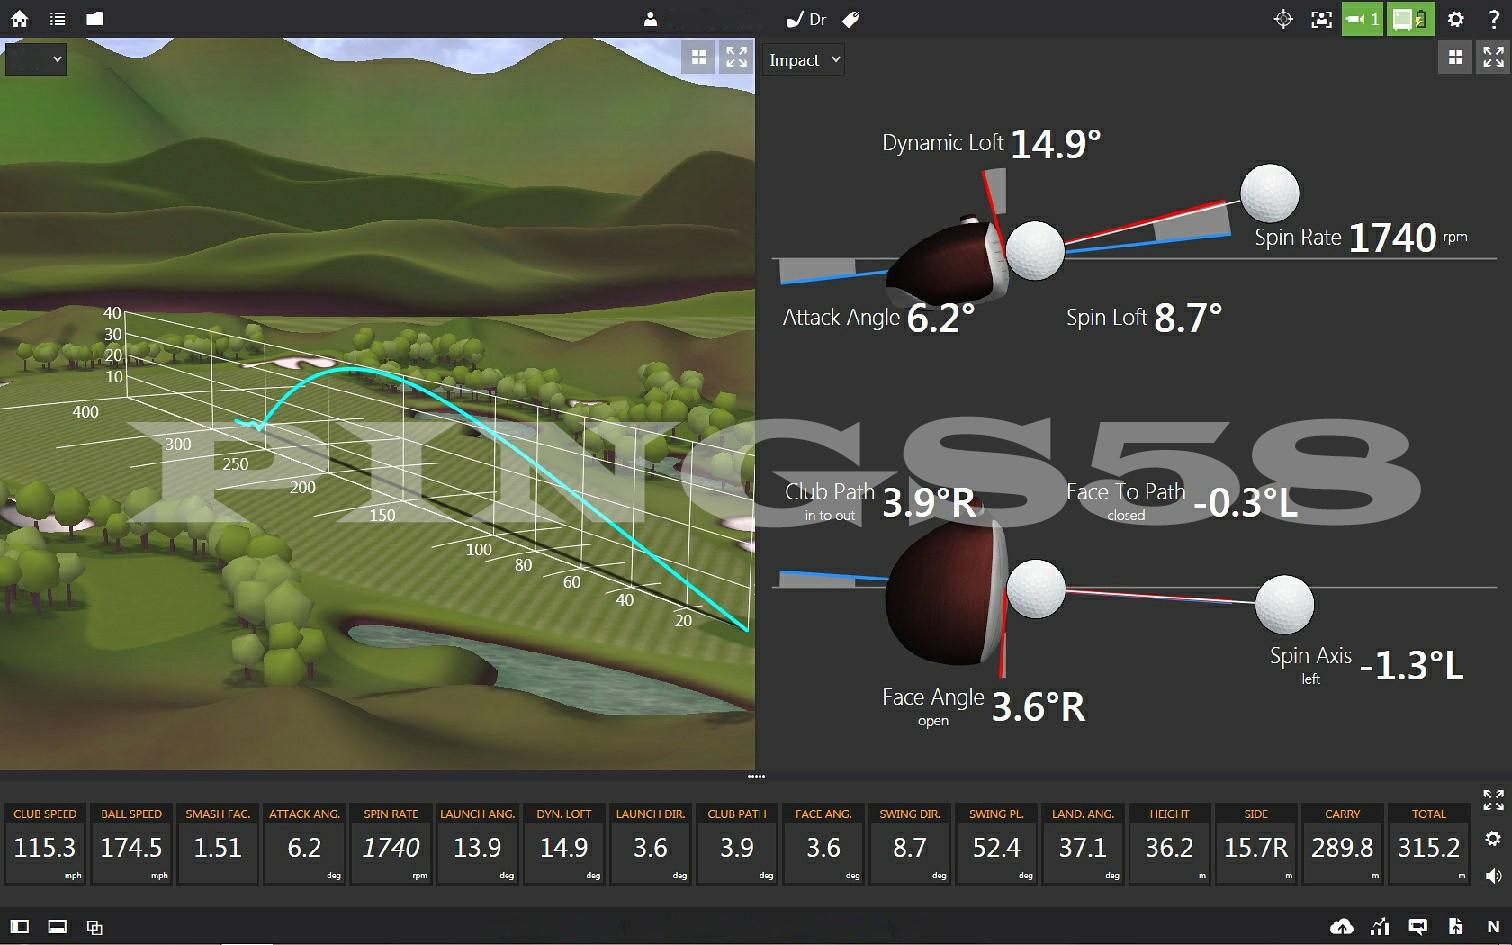Go to the home screen

[19, 19]
